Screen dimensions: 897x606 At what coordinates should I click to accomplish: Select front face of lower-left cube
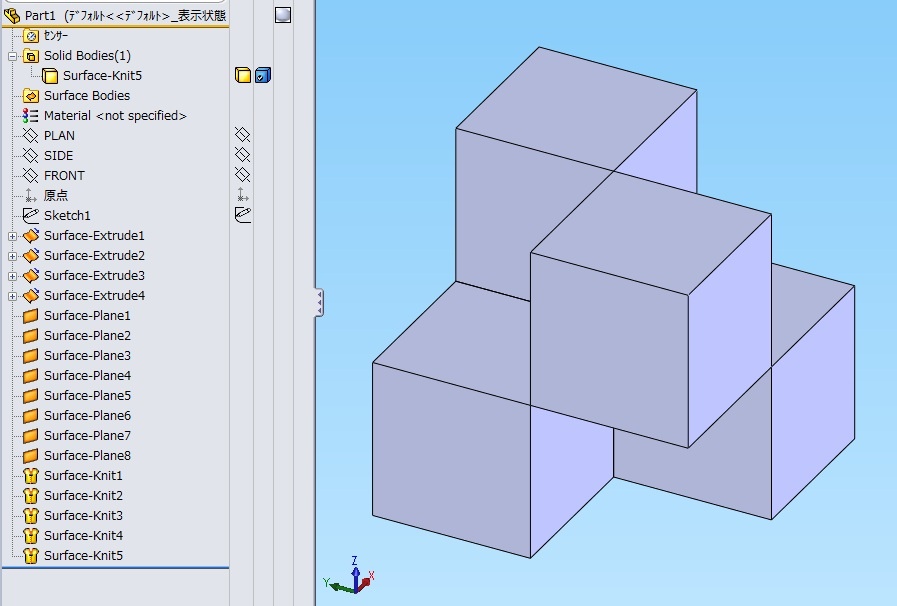451,461
